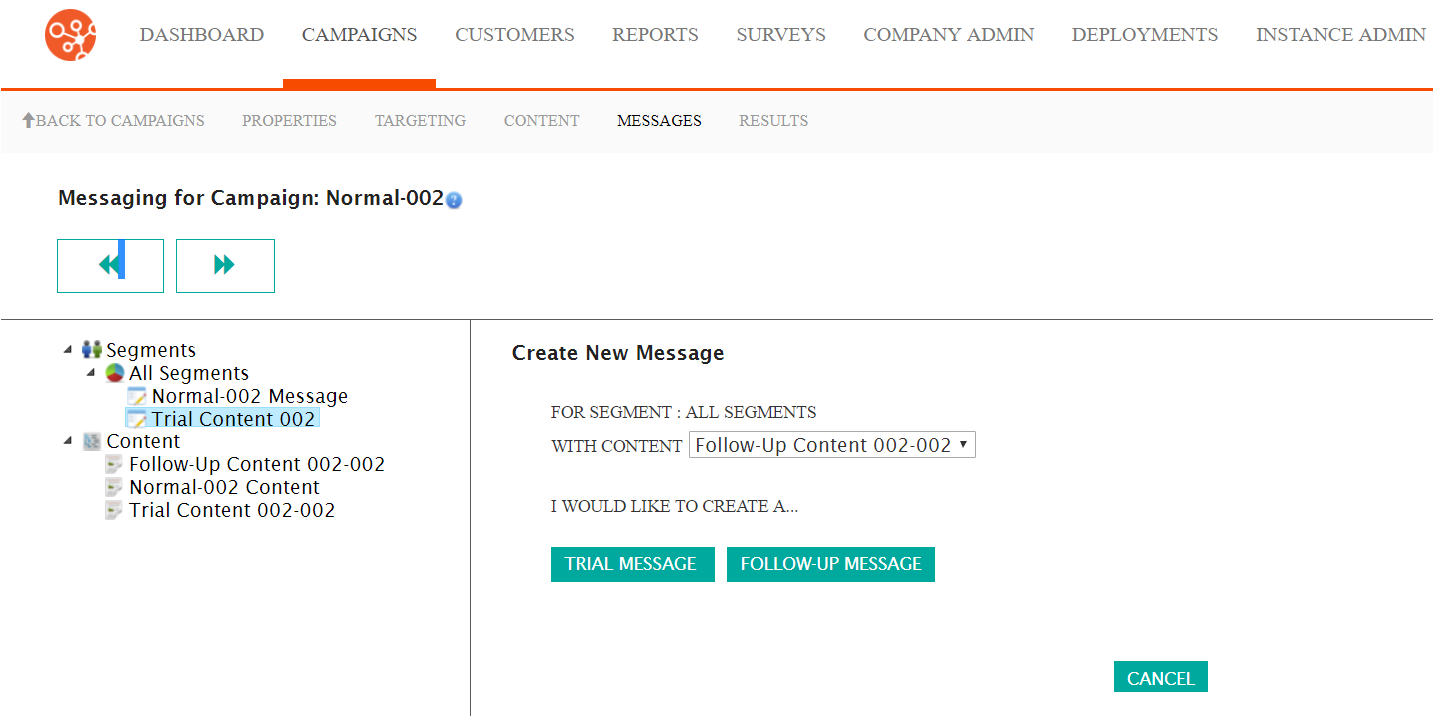Click the Normal-002 Message note icon
The image size is (1433, 716).
coord(137,396)
